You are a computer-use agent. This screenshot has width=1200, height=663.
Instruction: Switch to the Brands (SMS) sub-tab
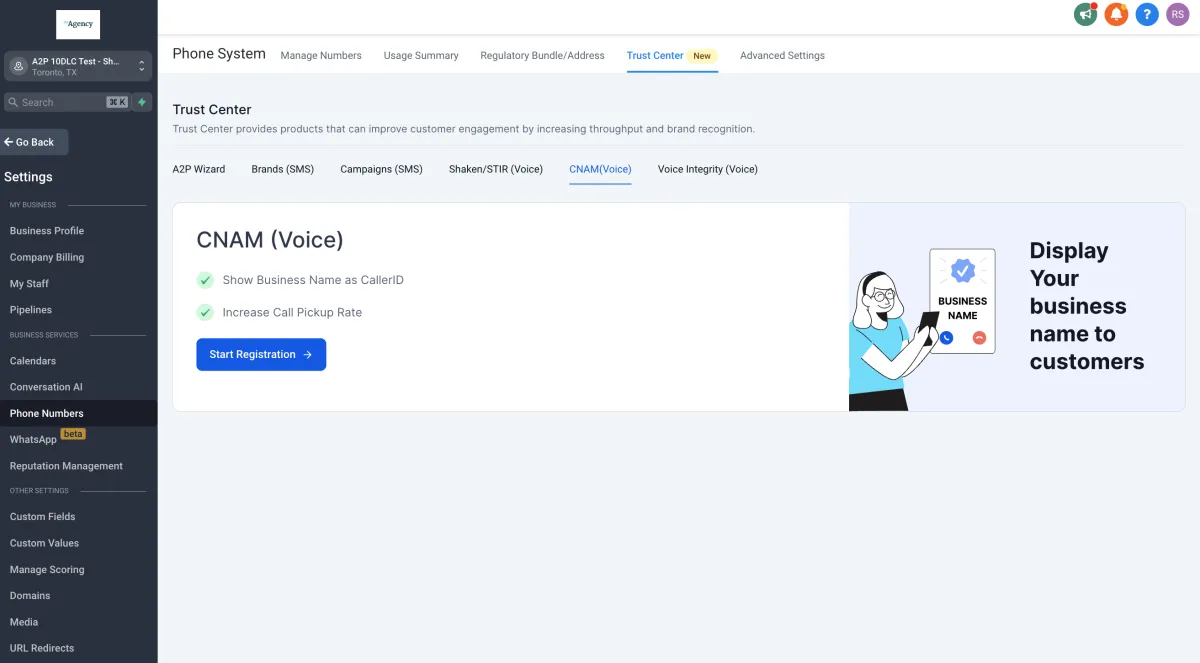click(283, 169)
